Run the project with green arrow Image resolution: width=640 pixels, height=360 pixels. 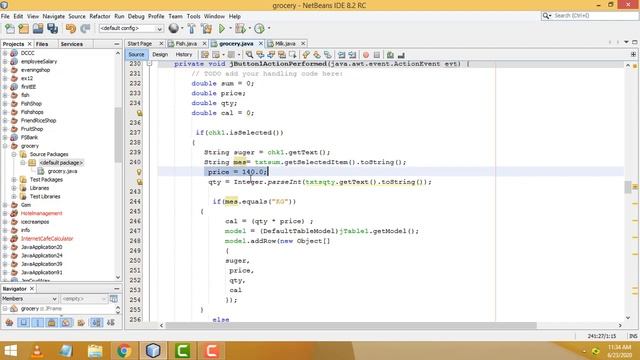tap(222, 29)
